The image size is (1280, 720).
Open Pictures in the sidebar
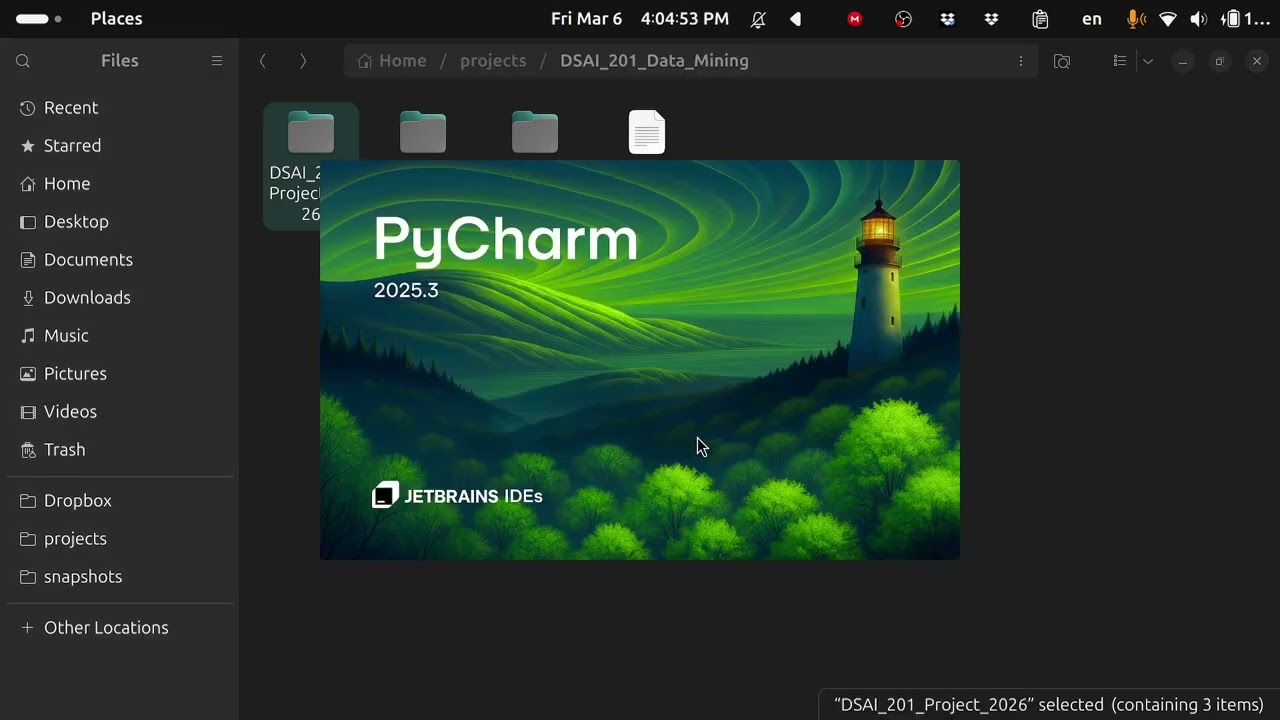click(120, 374)
